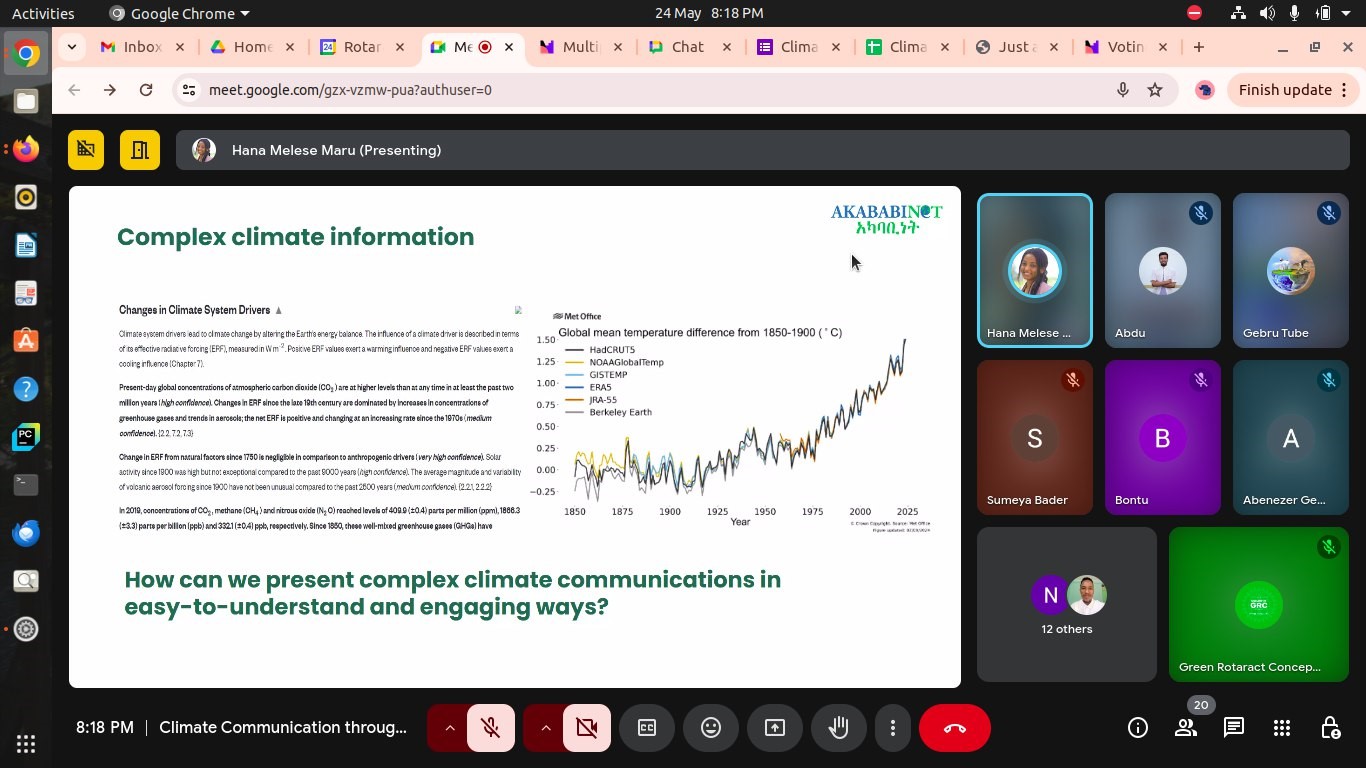The width and height of the screenshot is (1366, 768).
Task: Toggle the muted microphone button
Action: (x=490, y=728)
